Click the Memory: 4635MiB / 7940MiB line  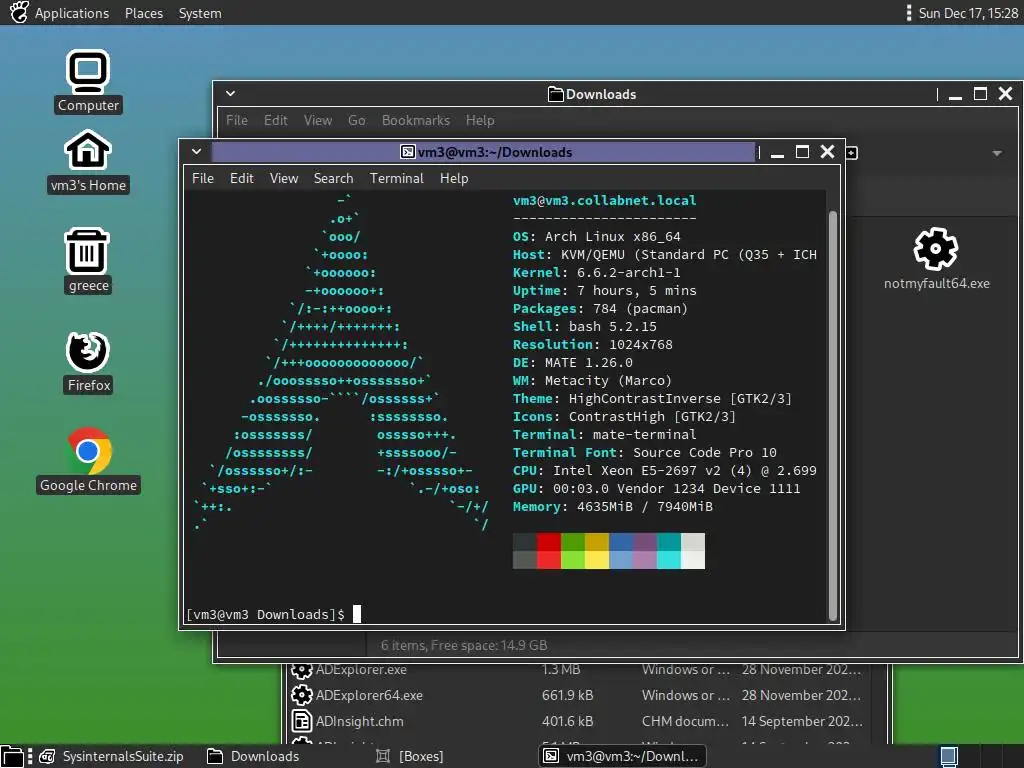613,506
